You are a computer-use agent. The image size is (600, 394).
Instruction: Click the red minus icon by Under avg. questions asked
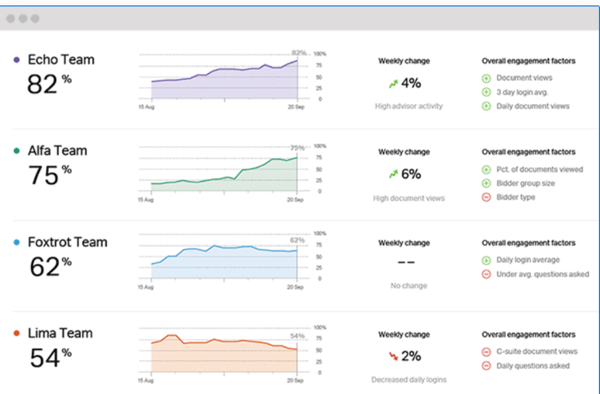click(486, 274)
